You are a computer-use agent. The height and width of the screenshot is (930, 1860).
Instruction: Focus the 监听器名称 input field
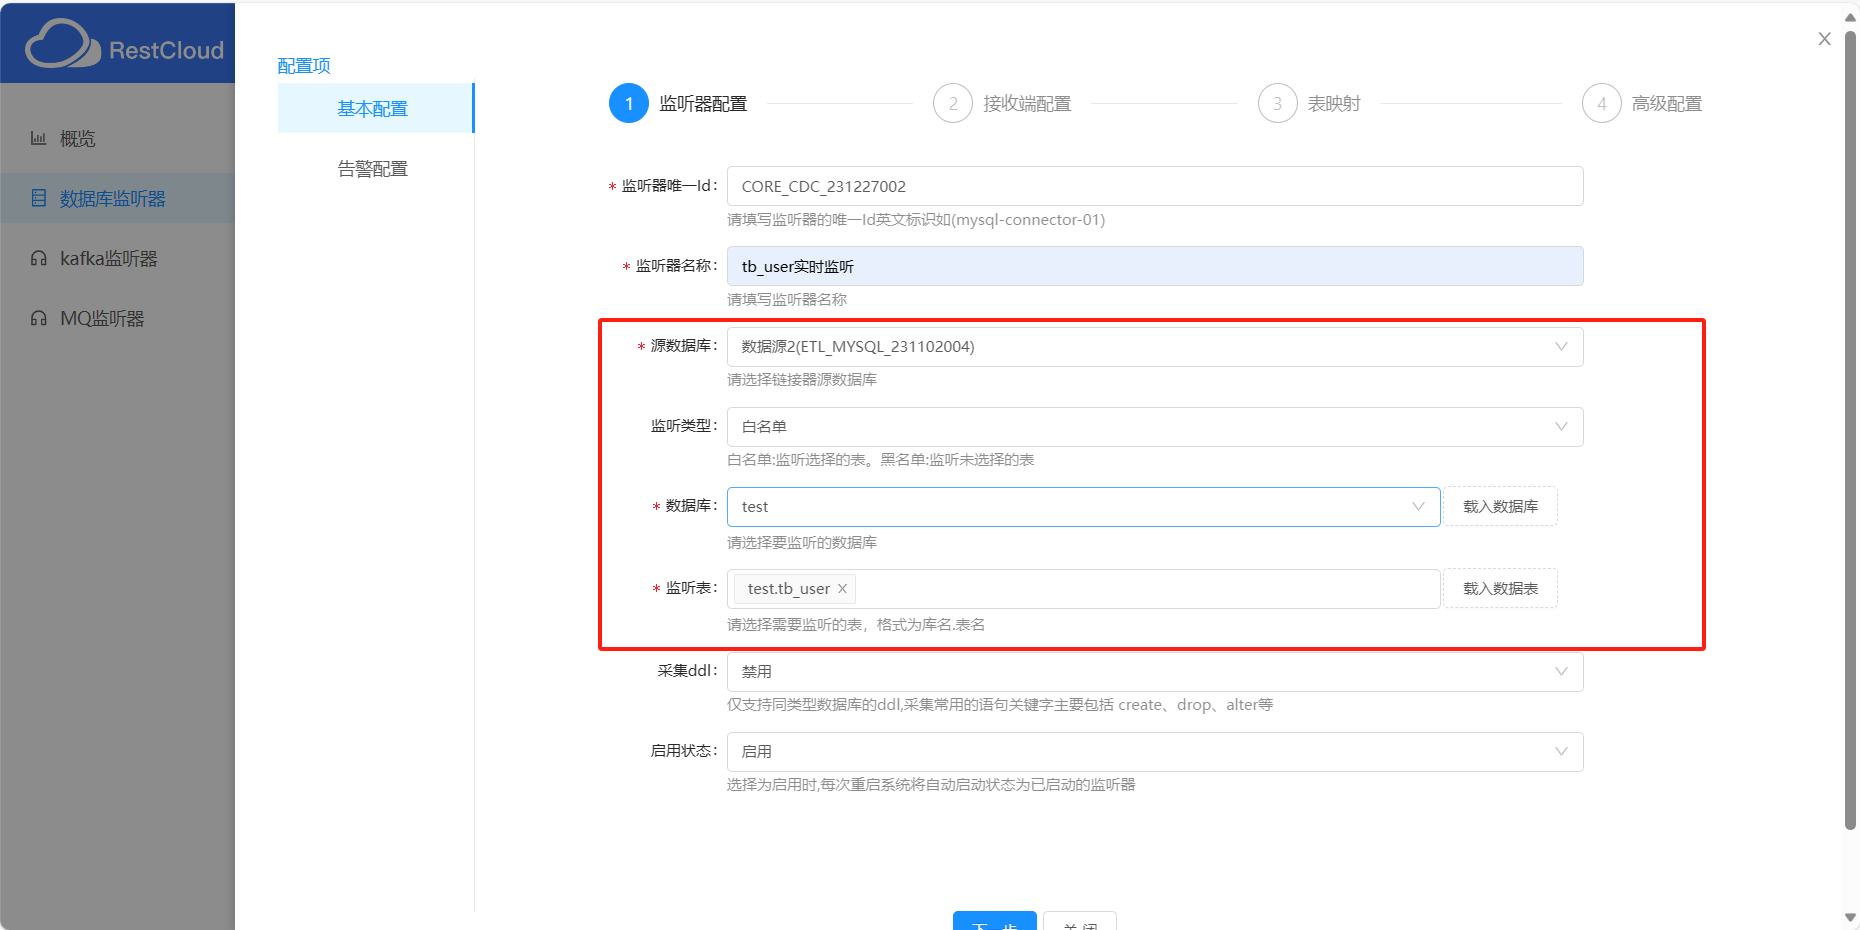1155,266
